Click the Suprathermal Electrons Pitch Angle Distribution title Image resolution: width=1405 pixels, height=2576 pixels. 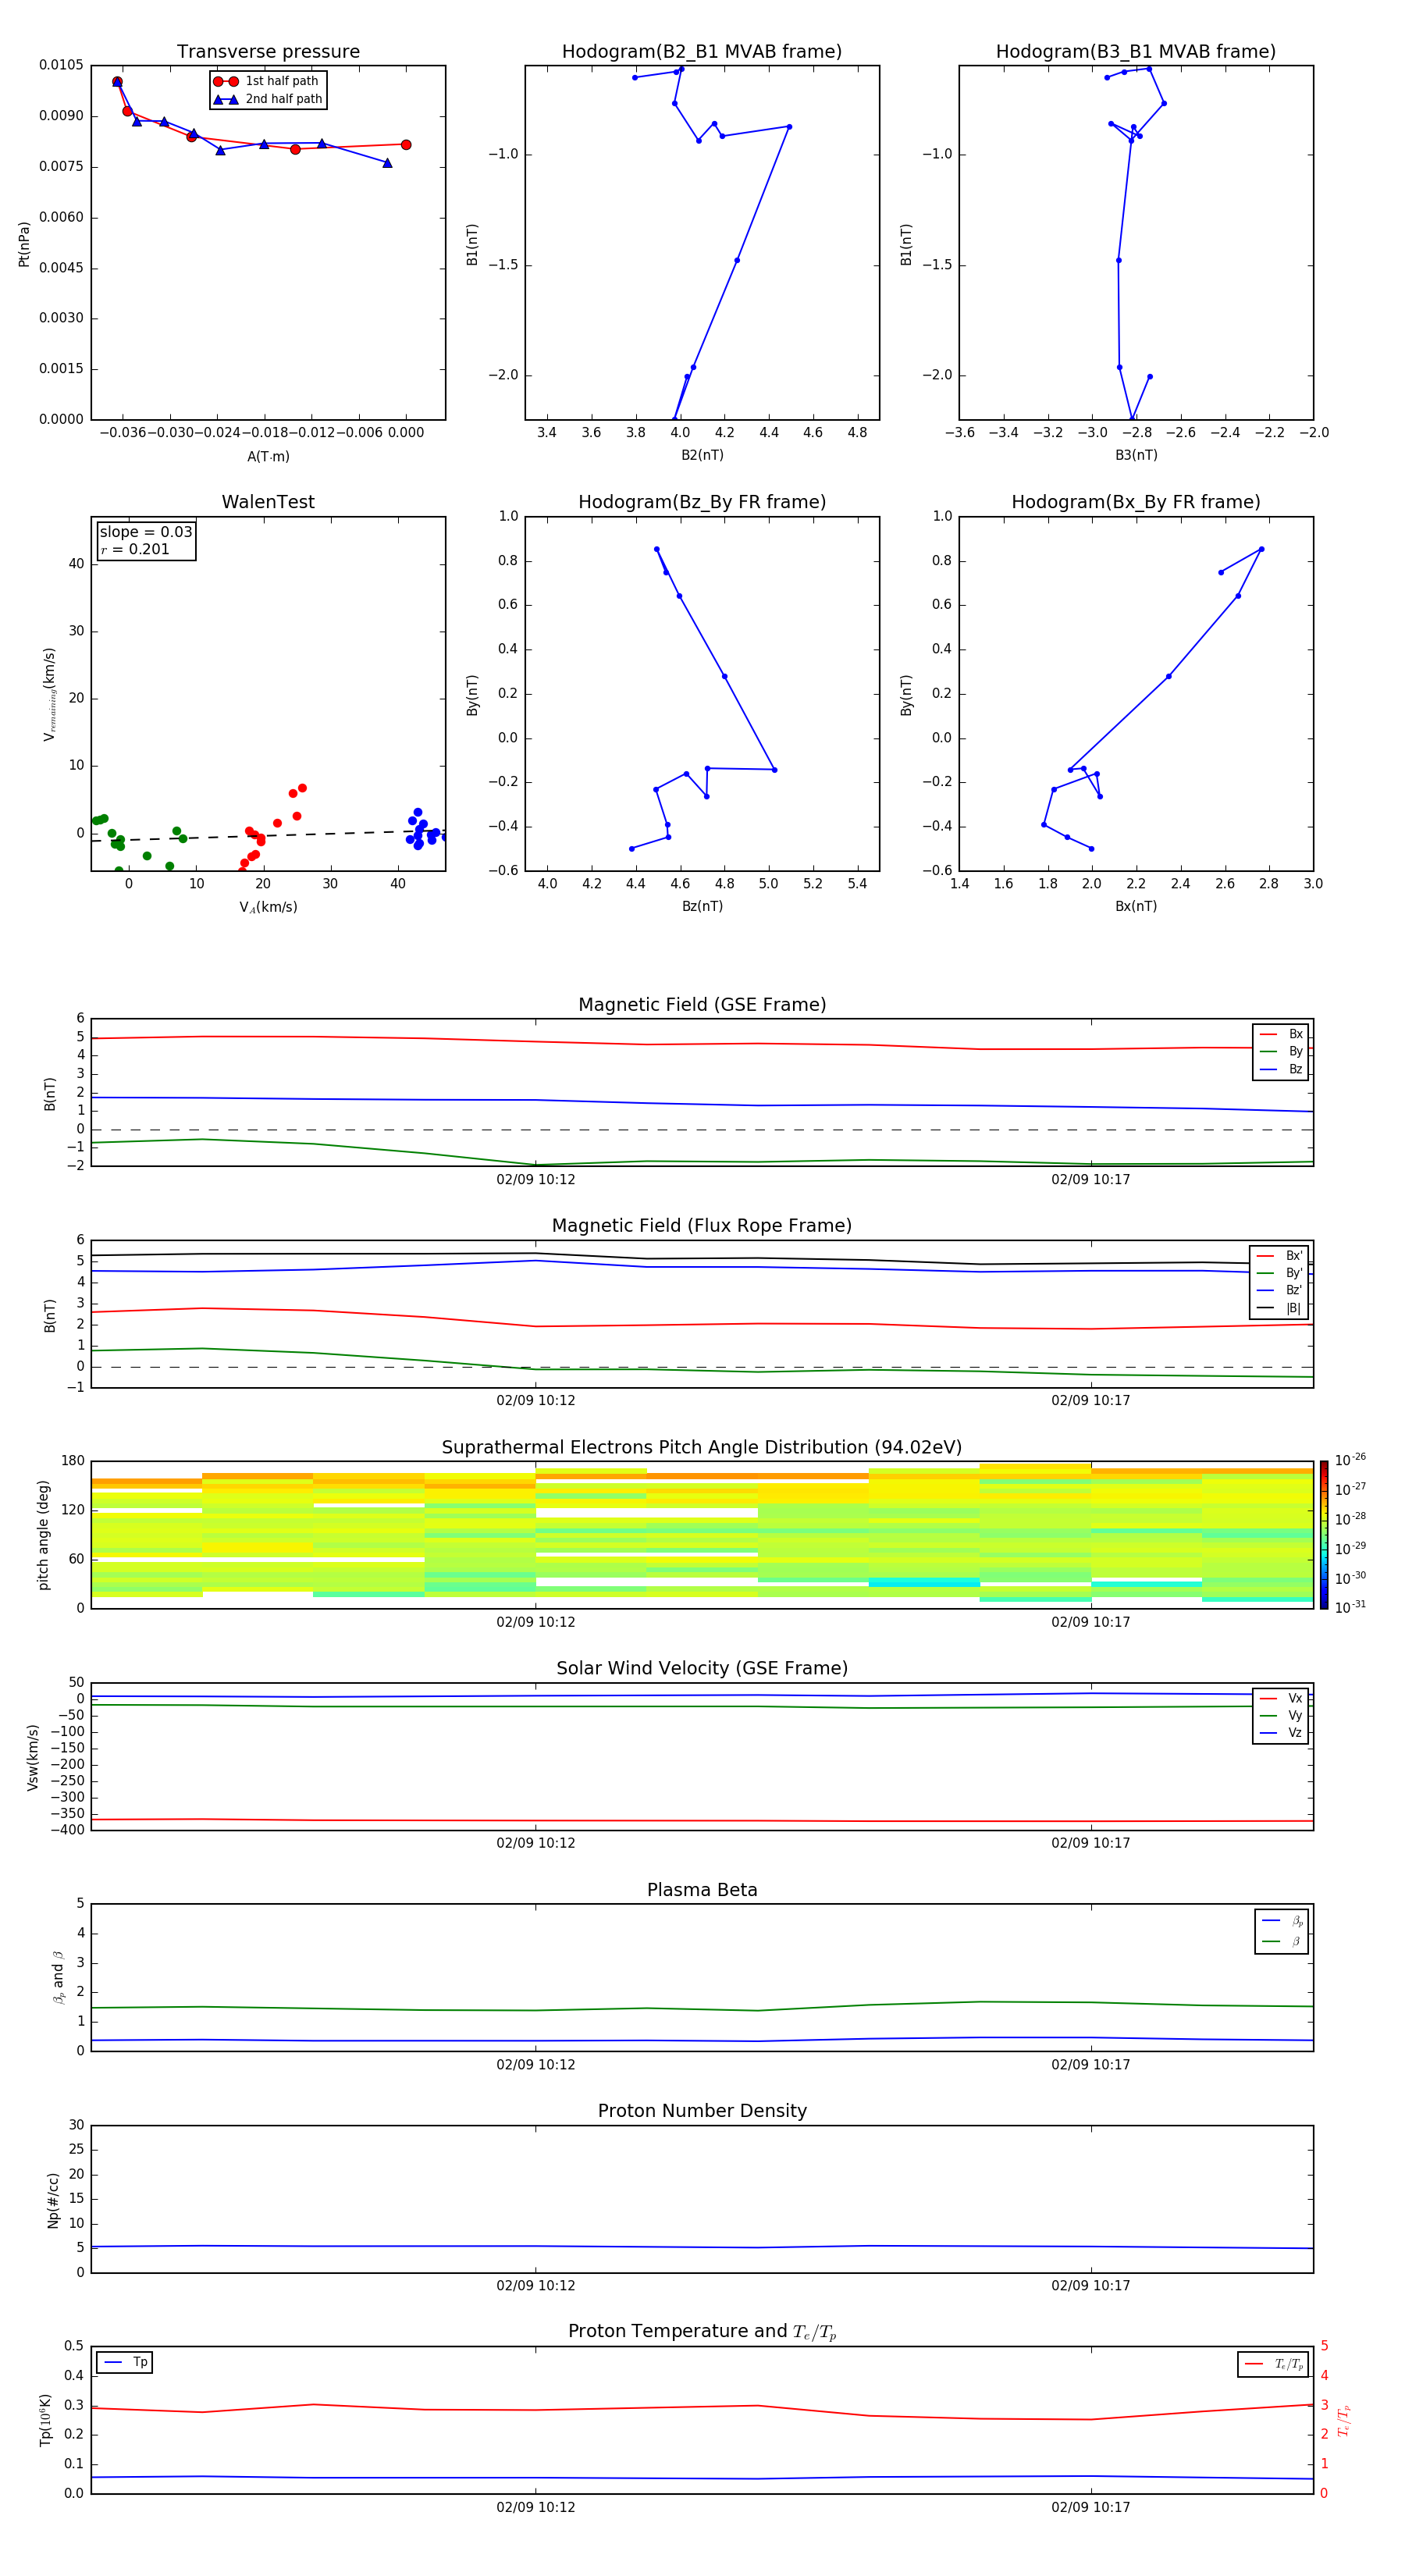[702, 1448]
